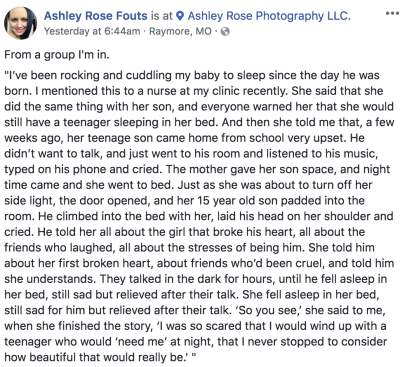Screen dimensions: 400x367
Task: Open the three-dot post options menu
Action: pos(392,14)
